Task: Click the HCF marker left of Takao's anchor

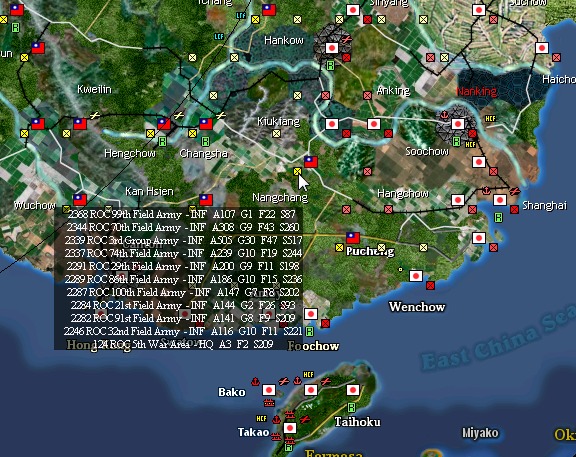Action: click(x=261, y=418)
